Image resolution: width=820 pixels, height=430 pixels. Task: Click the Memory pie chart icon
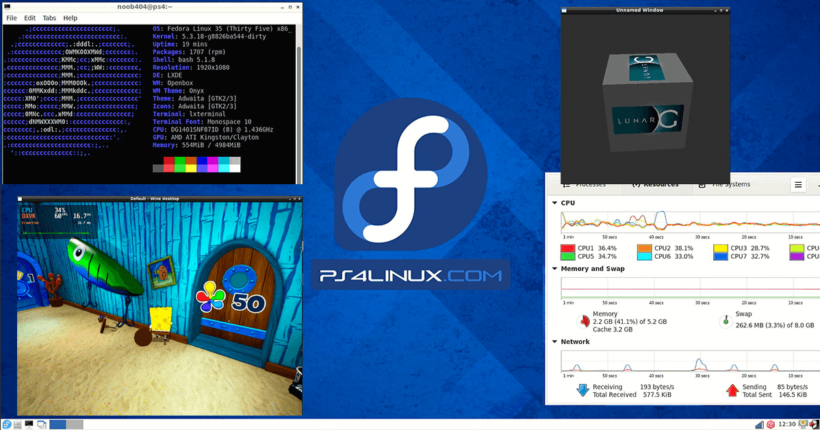click(x=583, y=321)
